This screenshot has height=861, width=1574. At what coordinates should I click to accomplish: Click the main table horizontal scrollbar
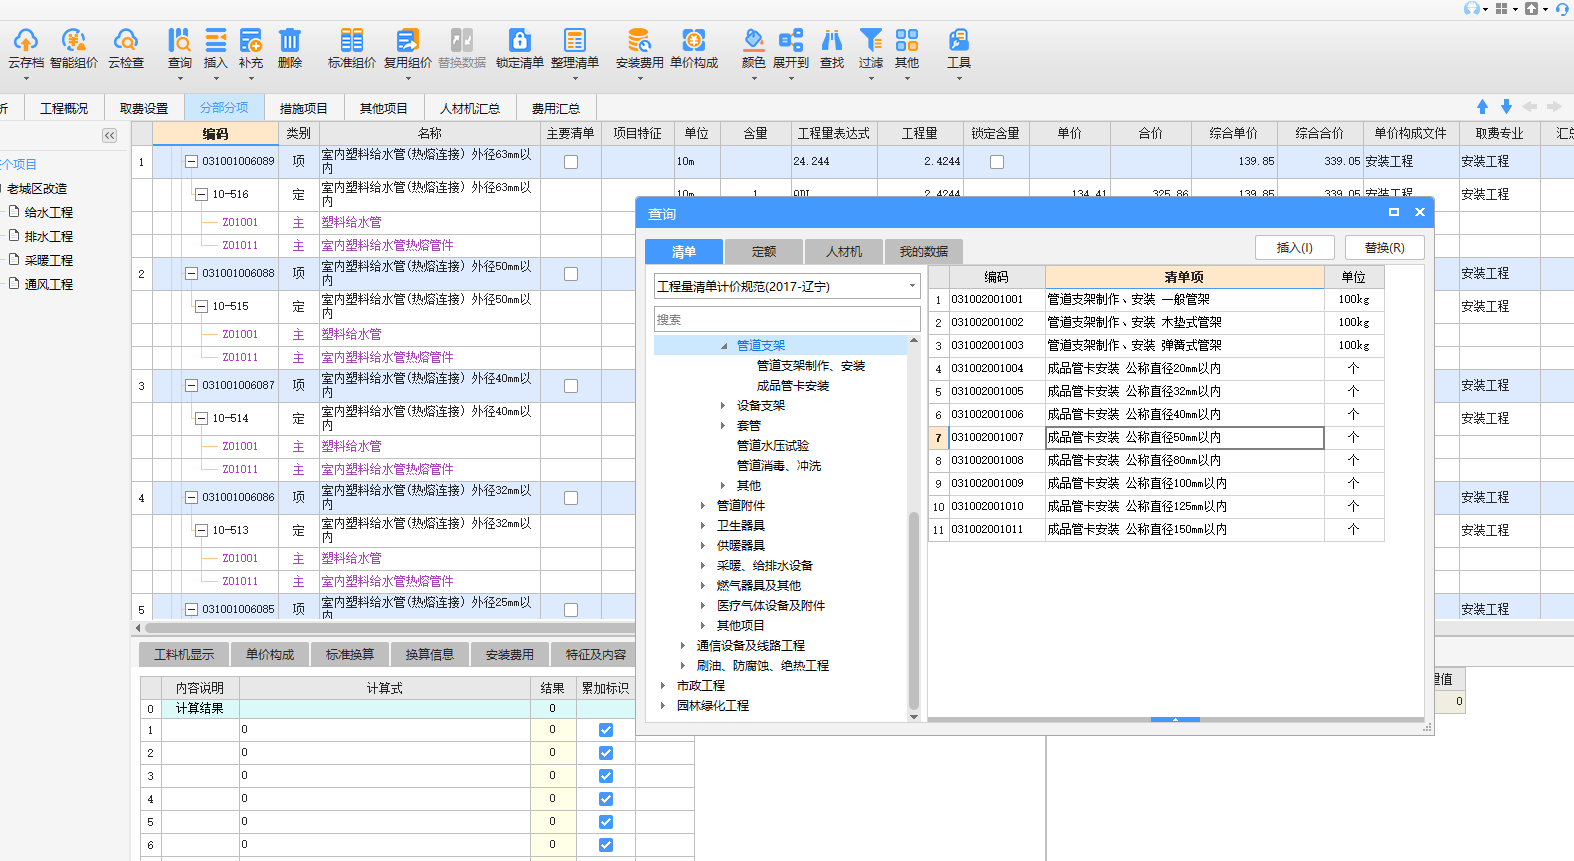(x=390, y=628)
